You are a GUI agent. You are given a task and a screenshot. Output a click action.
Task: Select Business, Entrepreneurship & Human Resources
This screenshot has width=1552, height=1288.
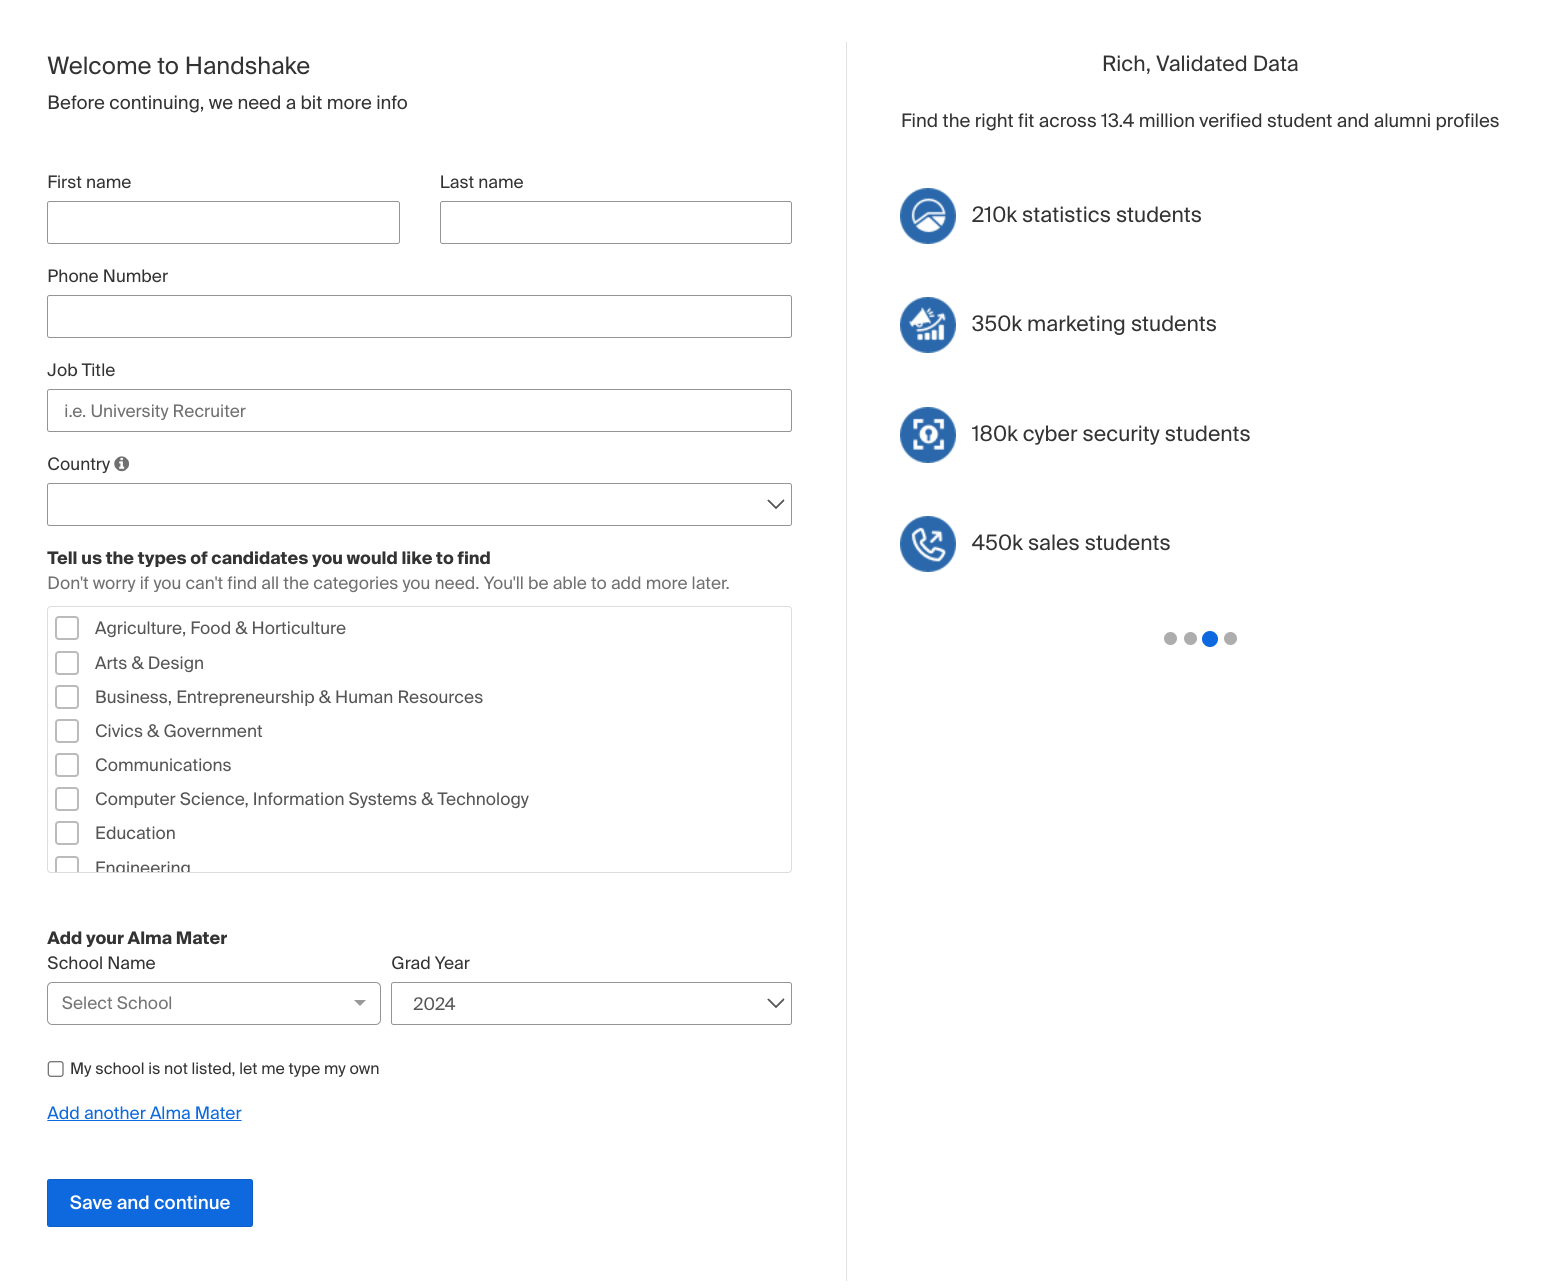(66, 696)
